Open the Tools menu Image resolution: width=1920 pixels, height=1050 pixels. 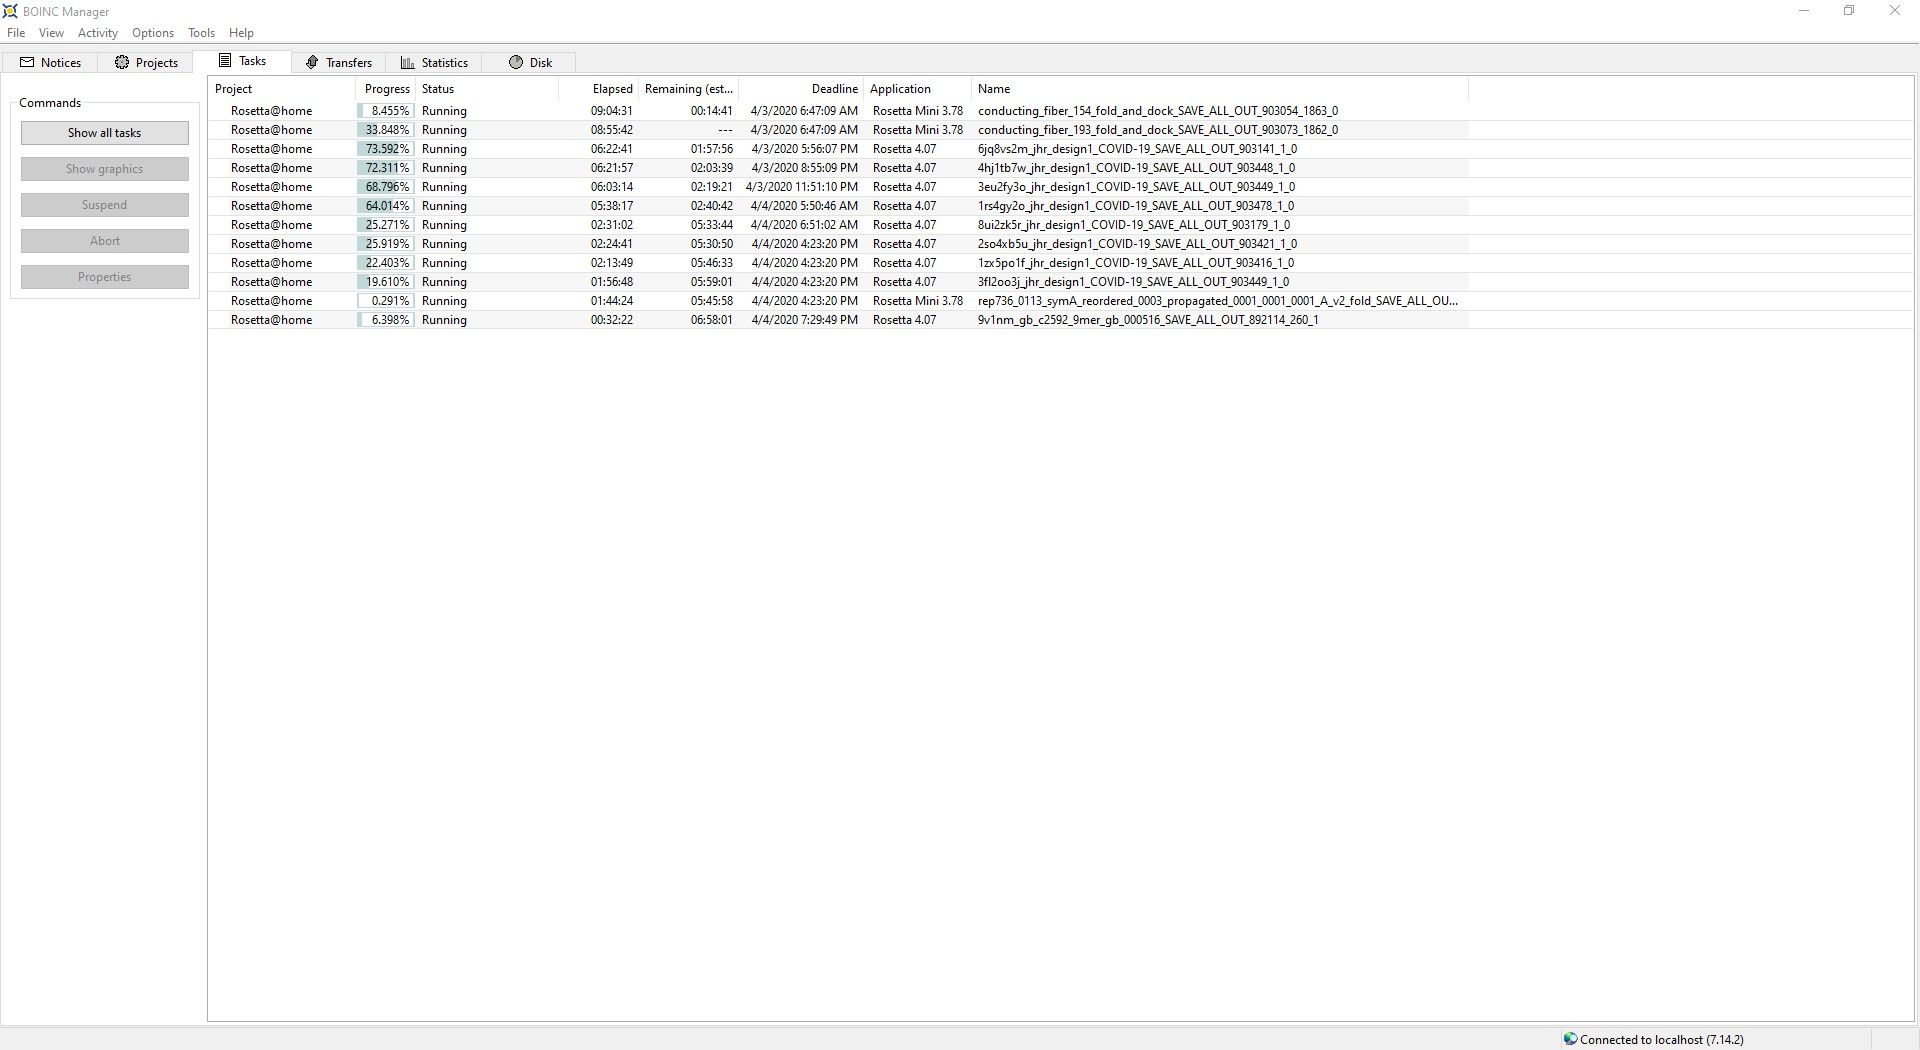(201, 33)
